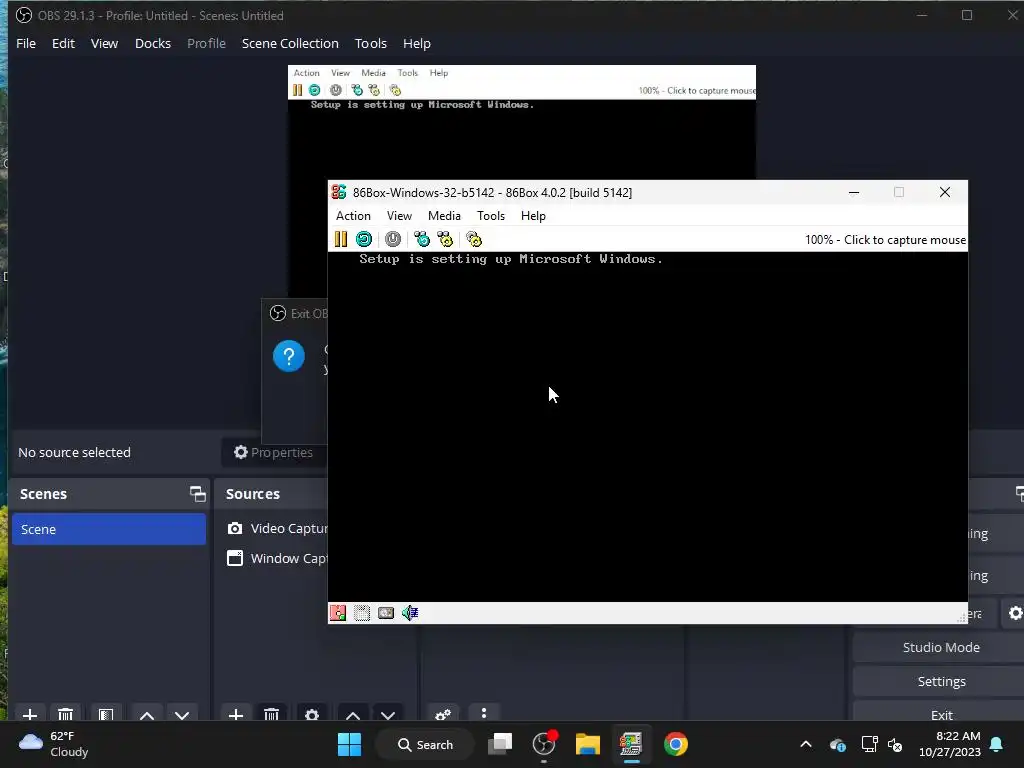Click the hard disk status icon
The height and width of the screenshot is (768, 1024).
(x=386, y=613)
